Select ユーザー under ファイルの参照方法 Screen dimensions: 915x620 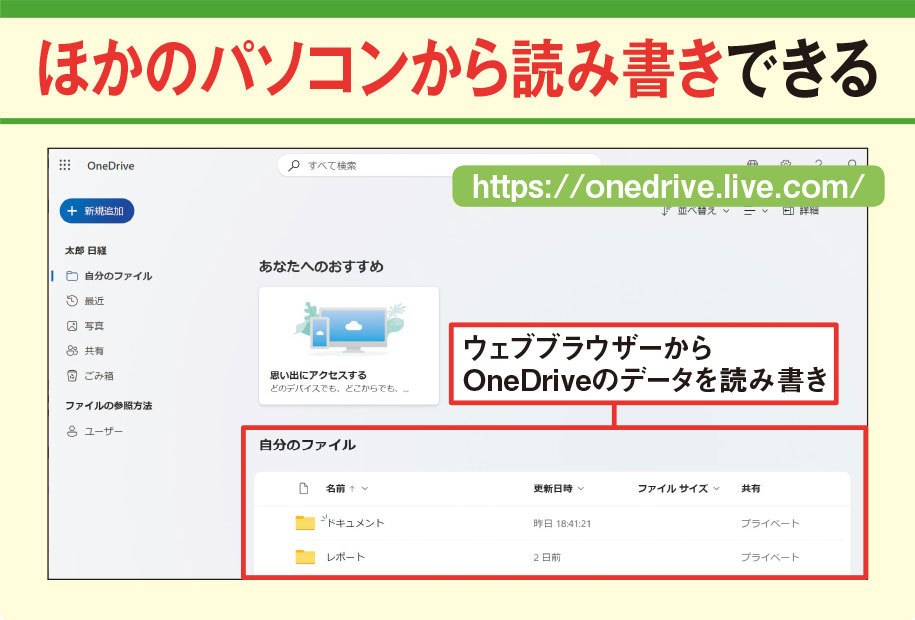[x=101, y=431]
